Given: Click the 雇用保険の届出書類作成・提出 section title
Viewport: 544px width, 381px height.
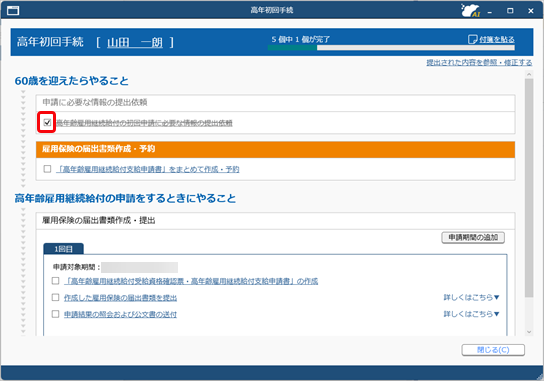Looking at the screenshot, I should click(99, 220).
